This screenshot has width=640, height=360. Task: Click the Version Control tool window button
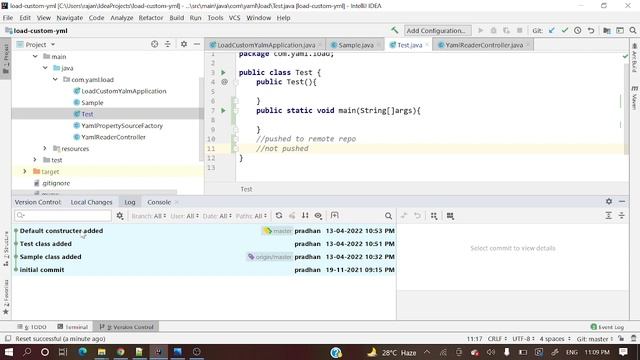[x=127, y=327]
